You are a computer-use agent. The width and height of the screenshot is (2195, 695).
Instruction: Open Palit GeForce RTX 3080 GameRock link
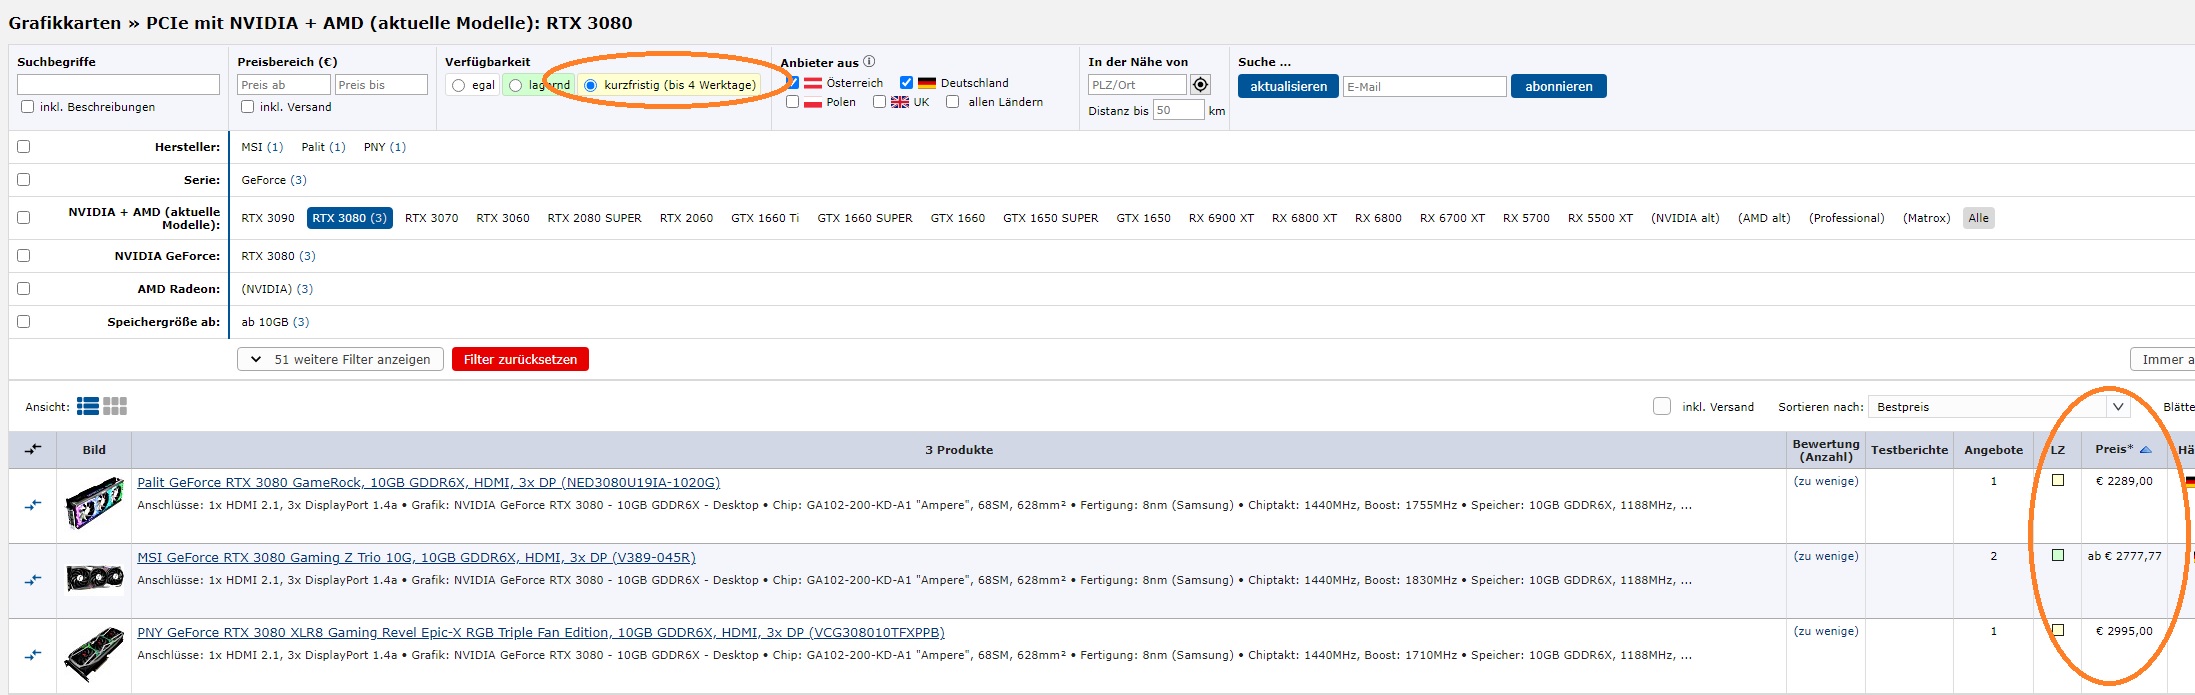pyautogui.click(x=428, y=482)
